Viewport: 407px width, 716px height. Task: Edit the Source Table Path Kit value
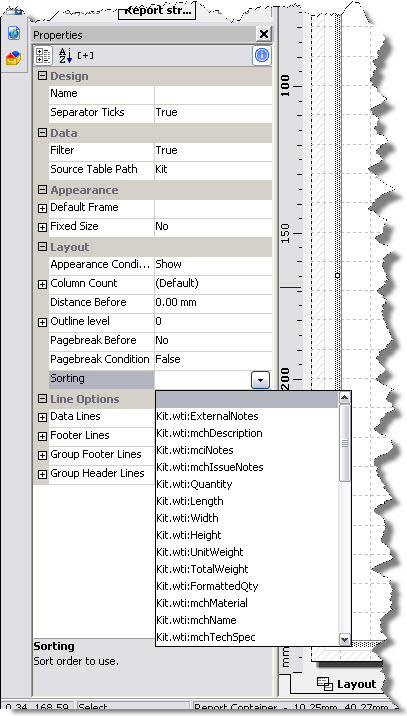point(213,169)
